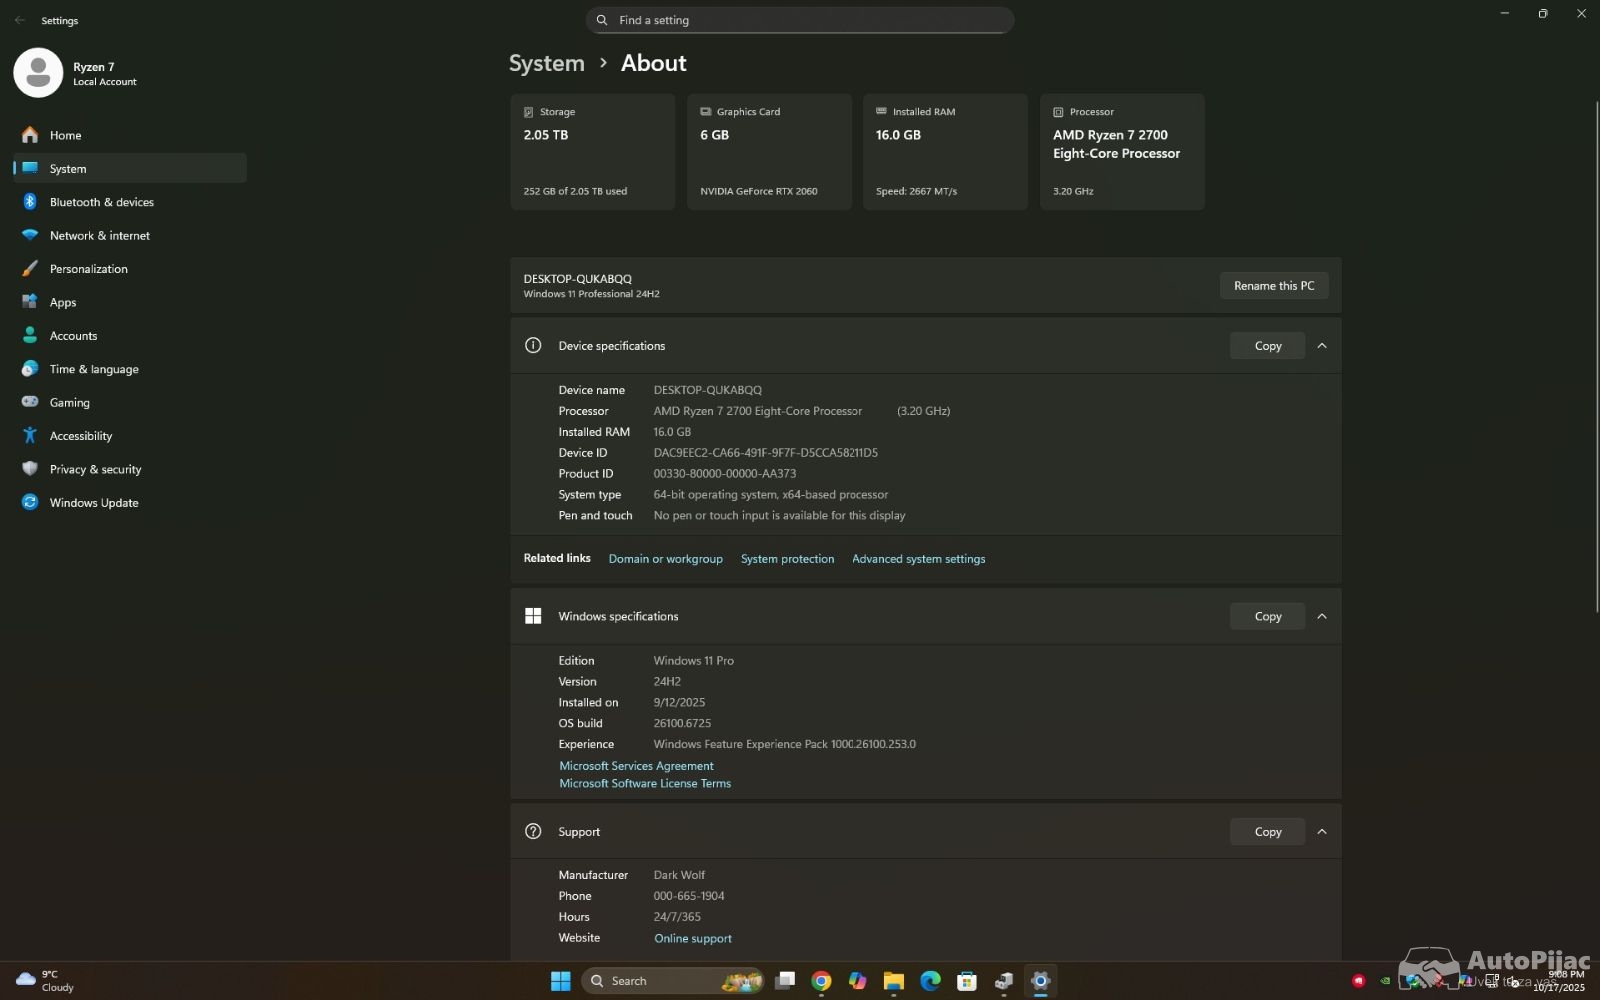Open Personalization settings page

88,269
